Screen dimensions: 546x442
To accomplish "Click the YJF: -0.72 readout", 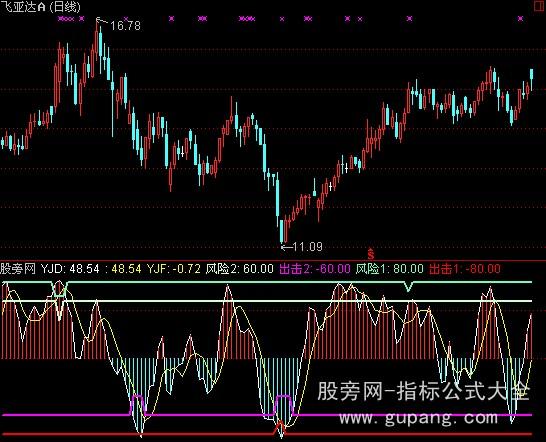I will (x=174, y=269).
